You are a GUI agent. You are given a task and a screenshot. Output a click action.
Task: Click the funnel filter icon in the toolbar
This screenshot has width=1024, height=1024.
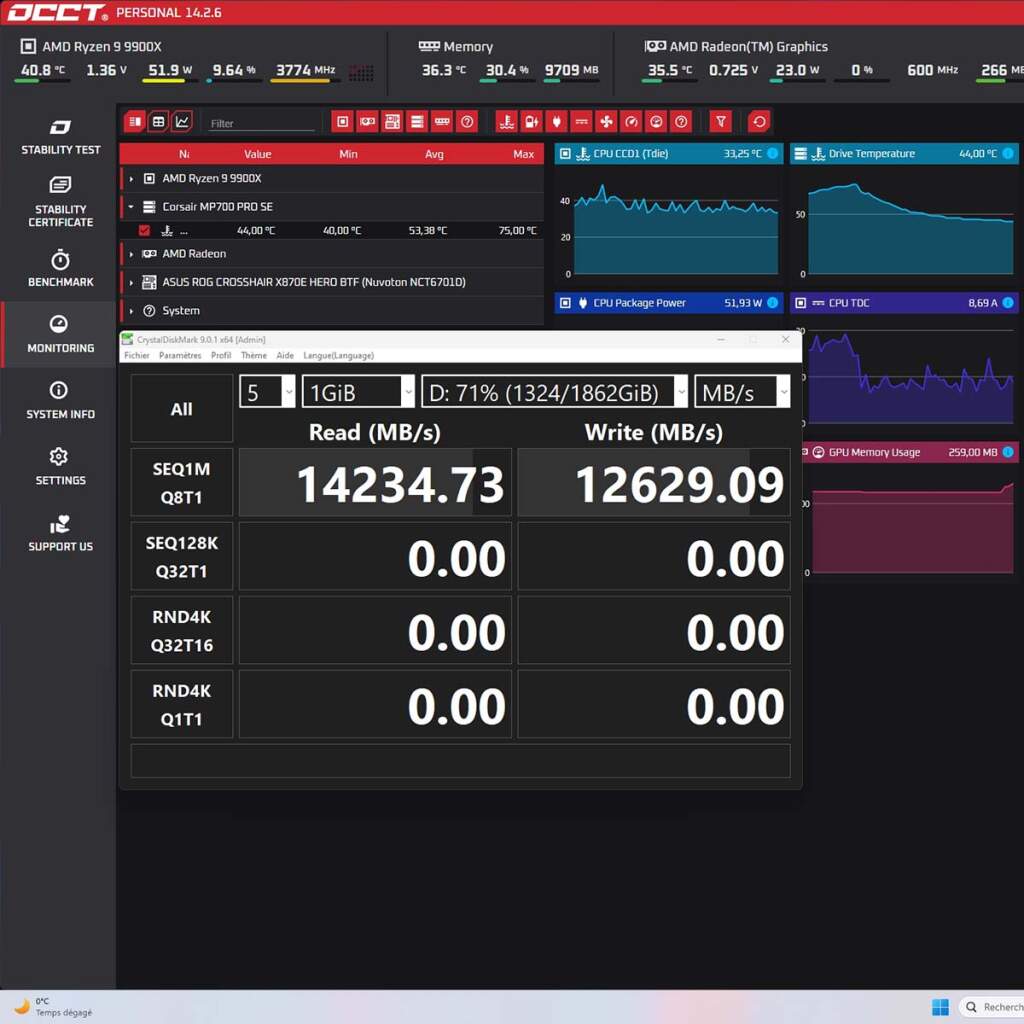pos(721,121)
